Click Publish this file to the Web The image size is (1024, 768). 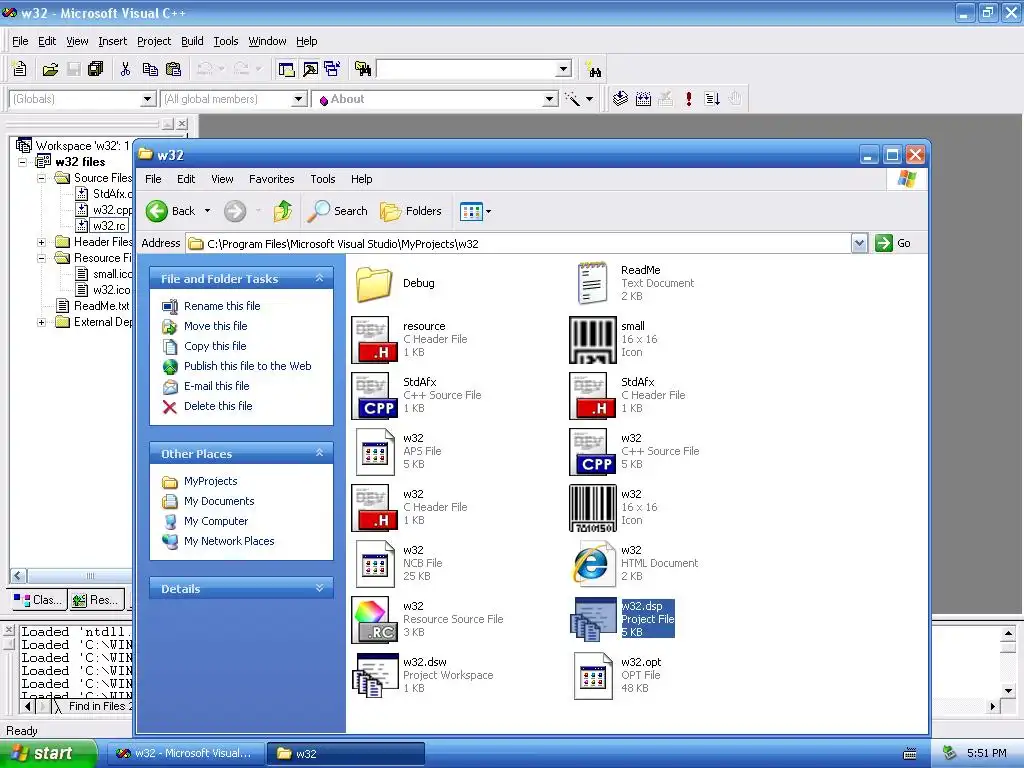tap(248, 366)
